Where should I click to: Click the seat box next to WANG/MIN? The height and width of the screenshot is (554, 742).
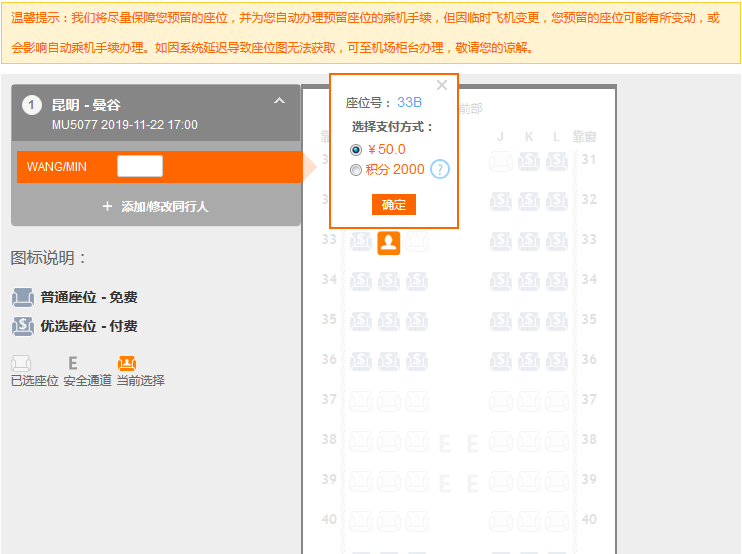[x=139, y=167]
